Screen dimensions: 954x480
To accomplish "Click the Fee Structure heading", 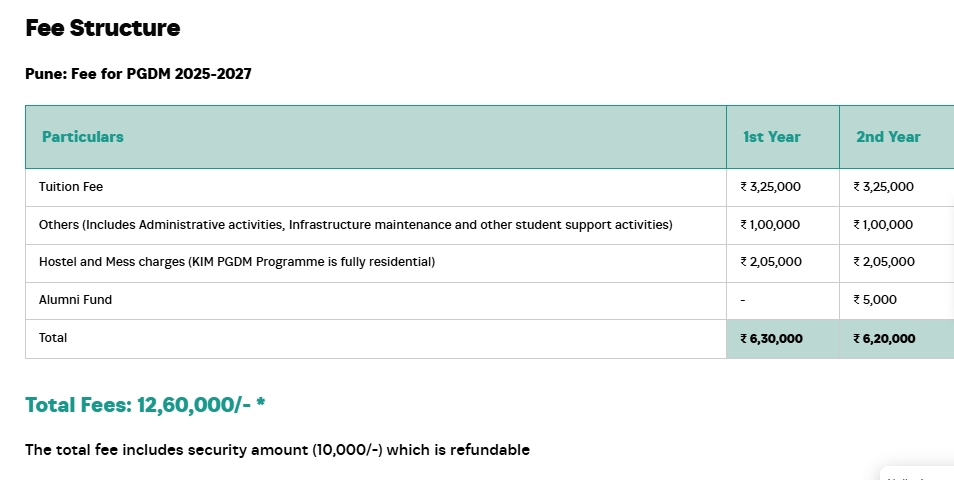I will pyautogui.click(x=103, y=28).
